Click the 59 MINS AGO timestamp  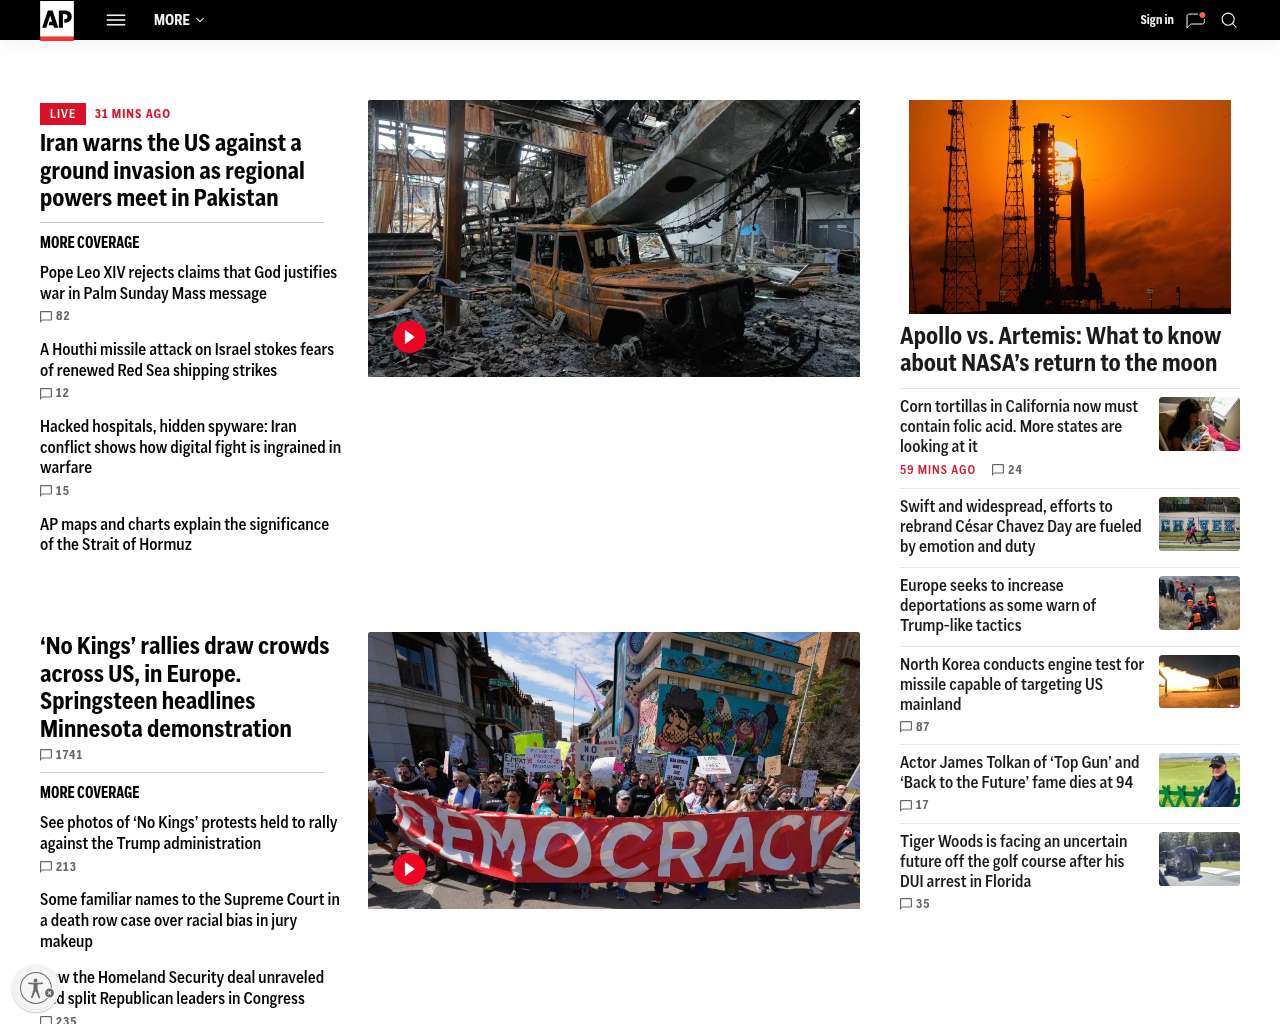pyautogui.click(x=937, y=470)
